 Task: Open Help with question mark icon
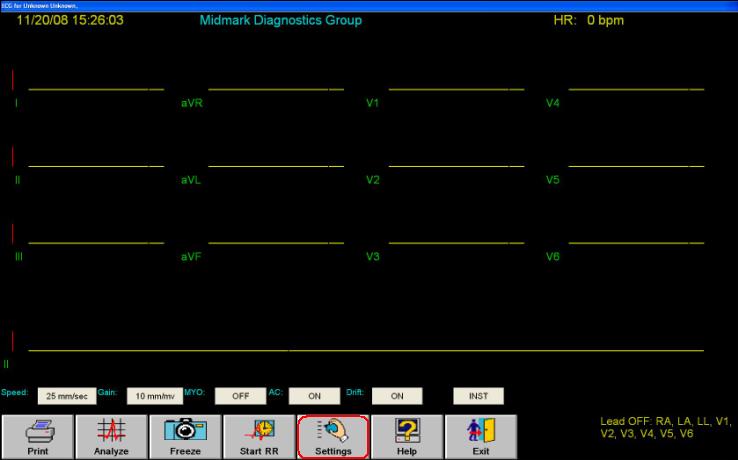407,437
